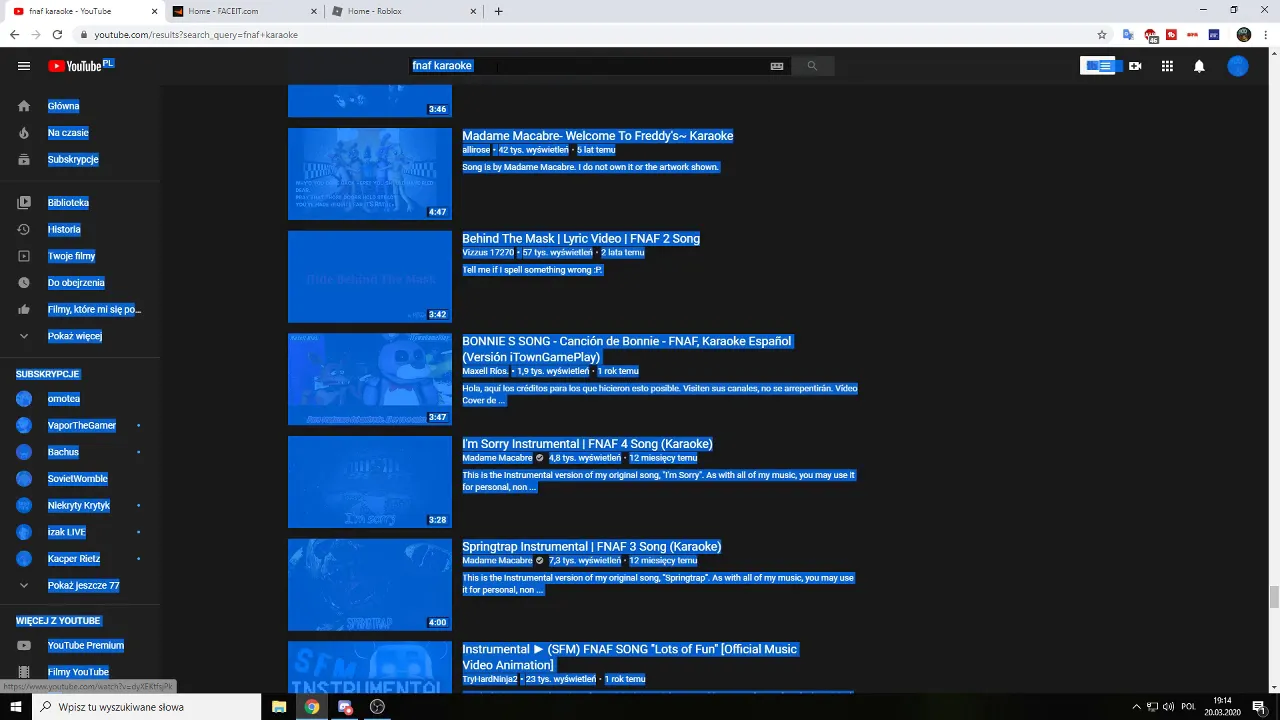Go back in browser history
The image size is (1280, 720).
pos(14,34)
